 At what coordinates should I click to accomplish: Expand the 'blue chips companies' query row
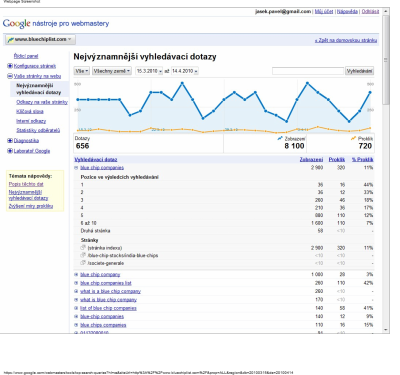click(76, 325)
